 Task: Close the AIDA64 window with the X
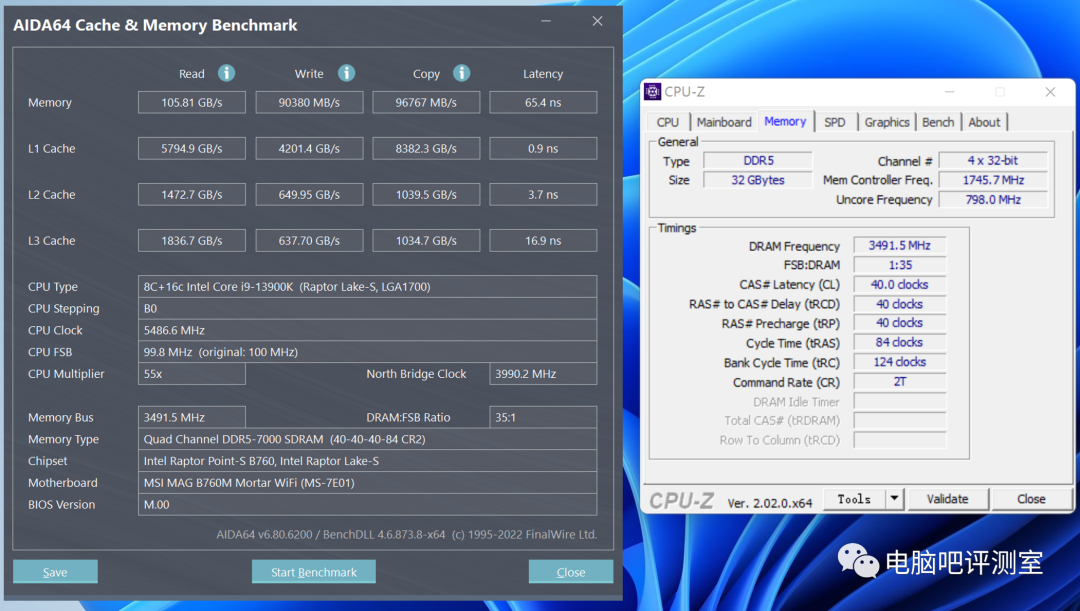click(x=597, y=21)
